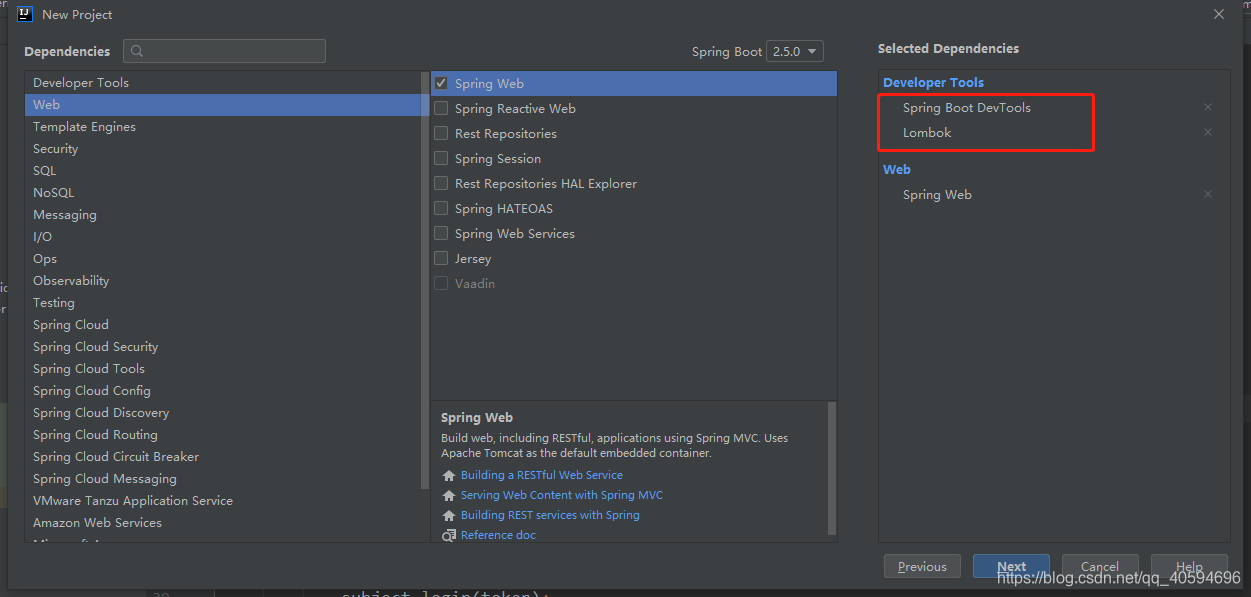1251x597 pixels.
Task: Open the Spring Boot version dropdown
Action: [795, 51]
